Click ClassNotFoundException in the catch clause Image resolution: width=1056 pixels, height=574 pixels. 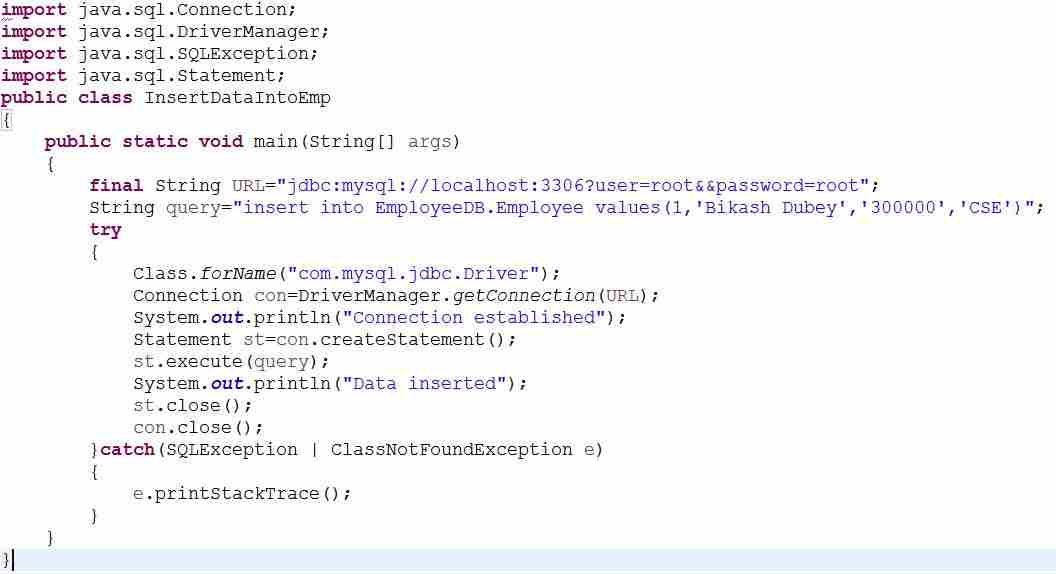tap(451, 450)
